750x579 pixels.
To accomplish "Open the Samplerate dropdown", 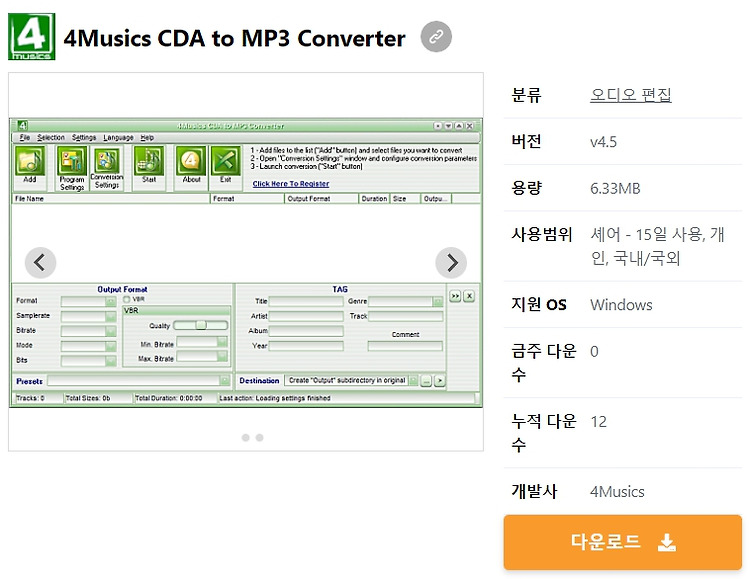I will coord(110,317).
